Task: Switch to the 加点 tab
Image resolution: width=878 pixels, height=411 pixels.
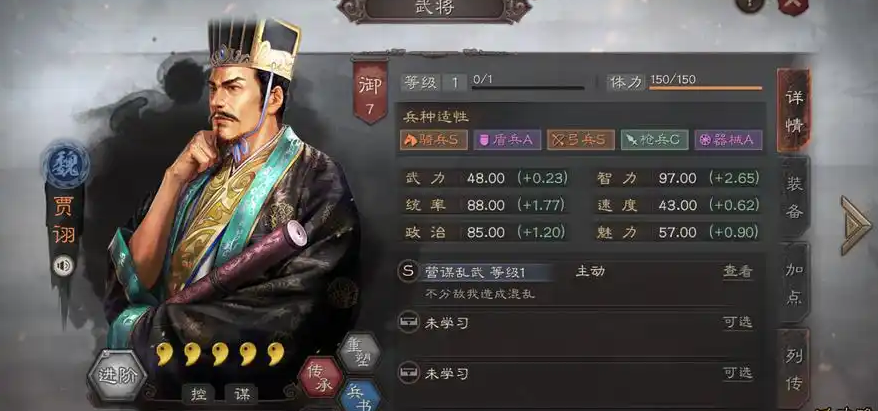Action: 794,283
